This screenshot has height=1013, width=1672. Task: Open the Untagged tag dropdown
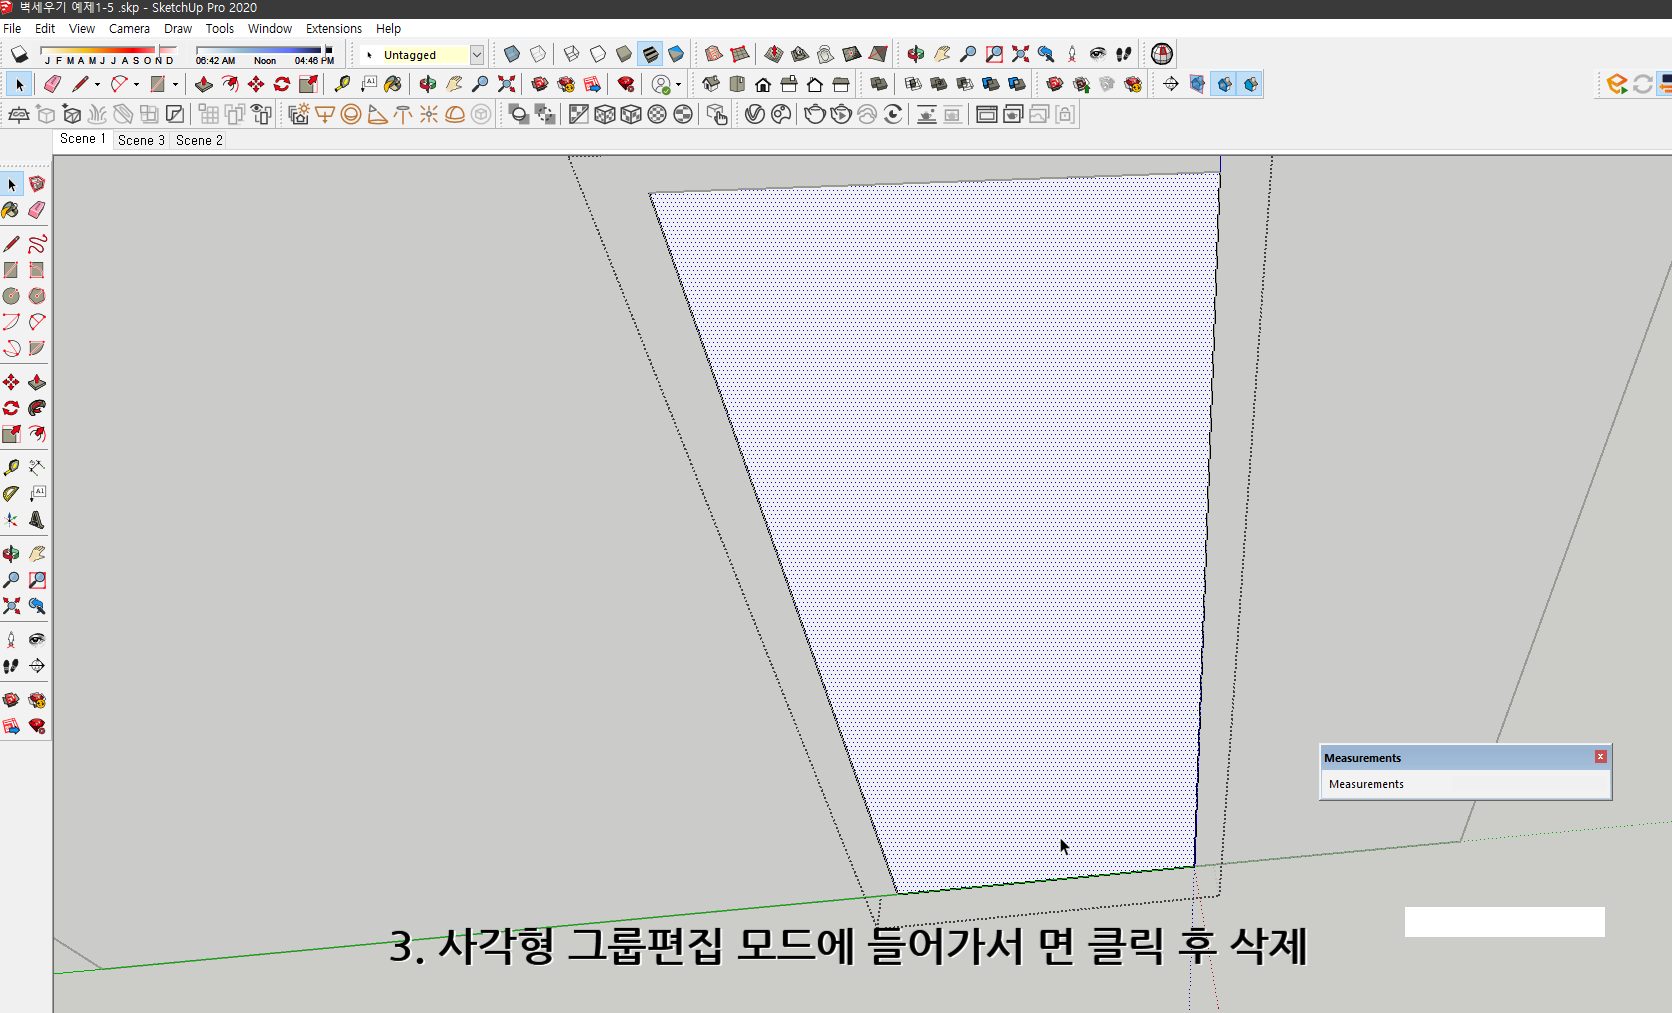(x=477, y=54)
